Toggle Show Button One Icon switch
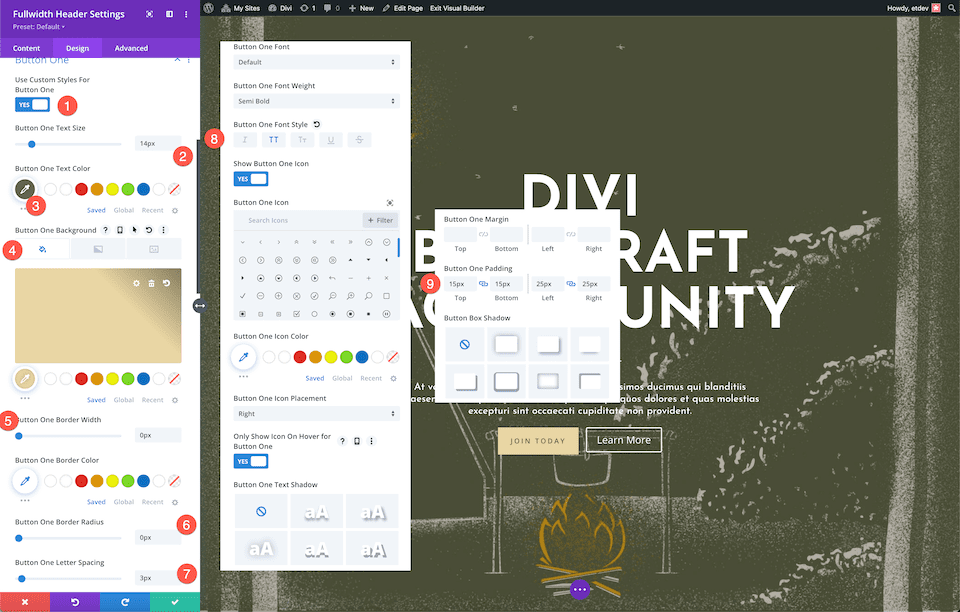Viewport: 960px width, 612px height. 251,179
